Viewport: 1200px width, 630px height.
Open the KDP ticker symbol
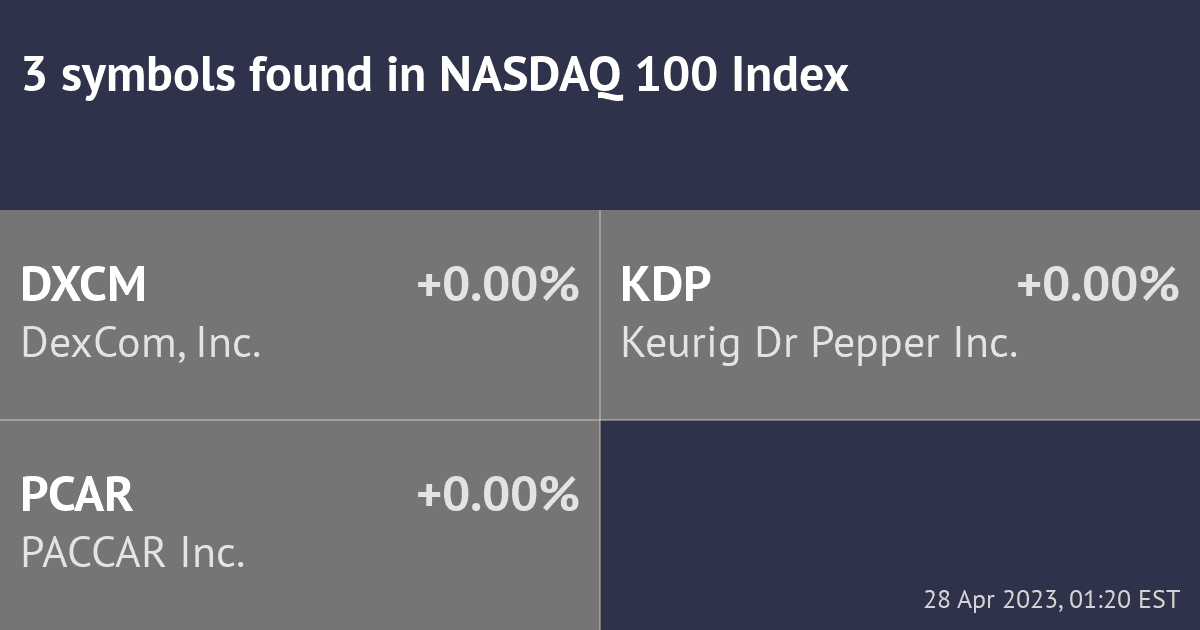tap(666, 286)
